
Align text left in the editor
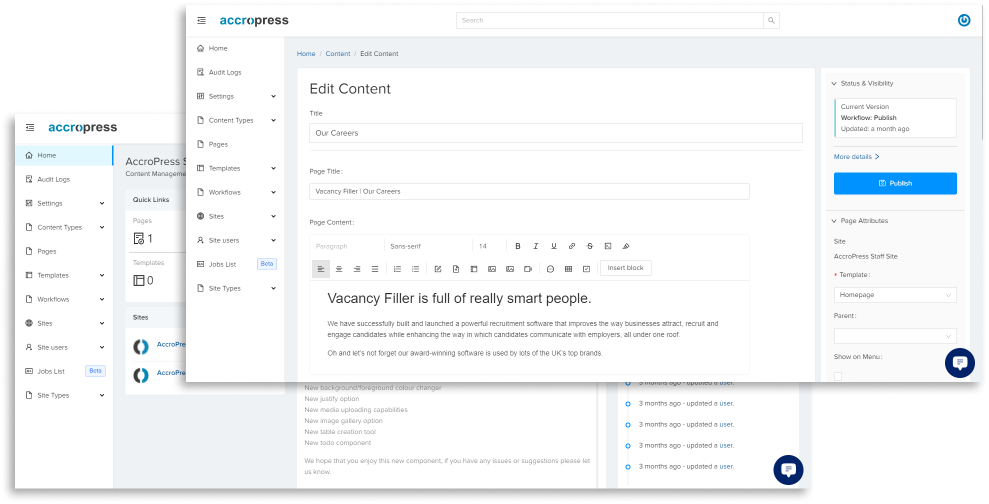[321, 269]
